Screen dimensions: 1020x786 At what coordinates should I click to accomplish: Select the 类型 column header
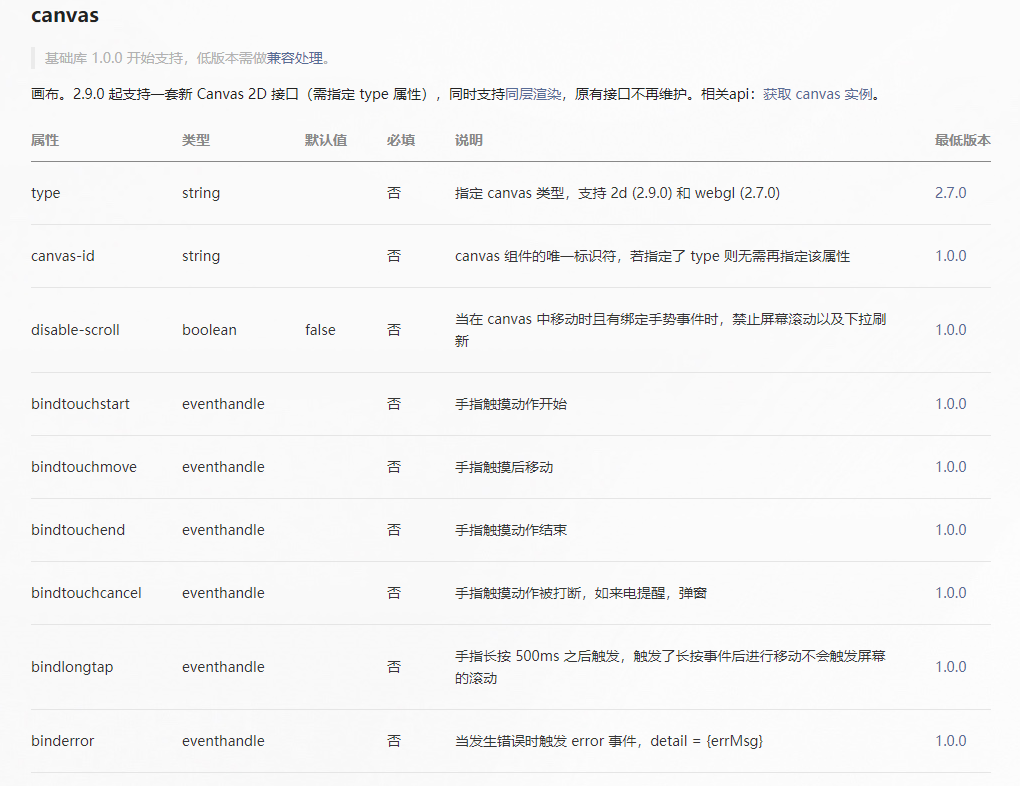pyautogui.click(x=193, y=140)
